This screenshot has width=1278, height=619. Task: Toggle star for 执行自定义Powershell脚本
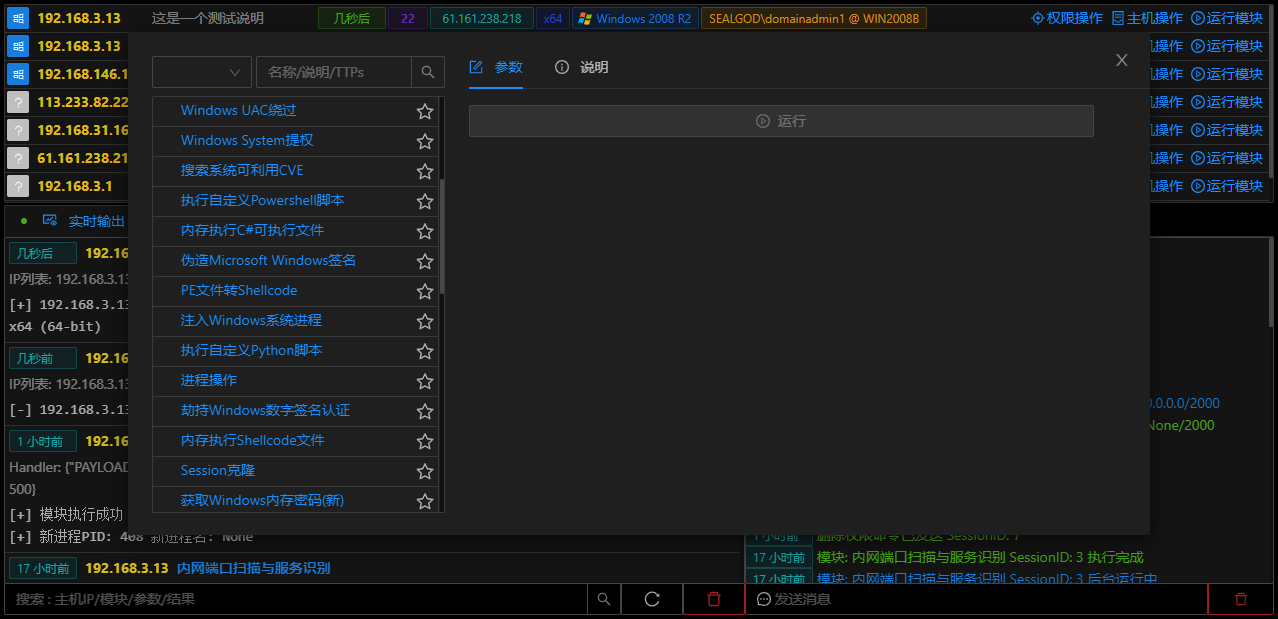(425, 201)
